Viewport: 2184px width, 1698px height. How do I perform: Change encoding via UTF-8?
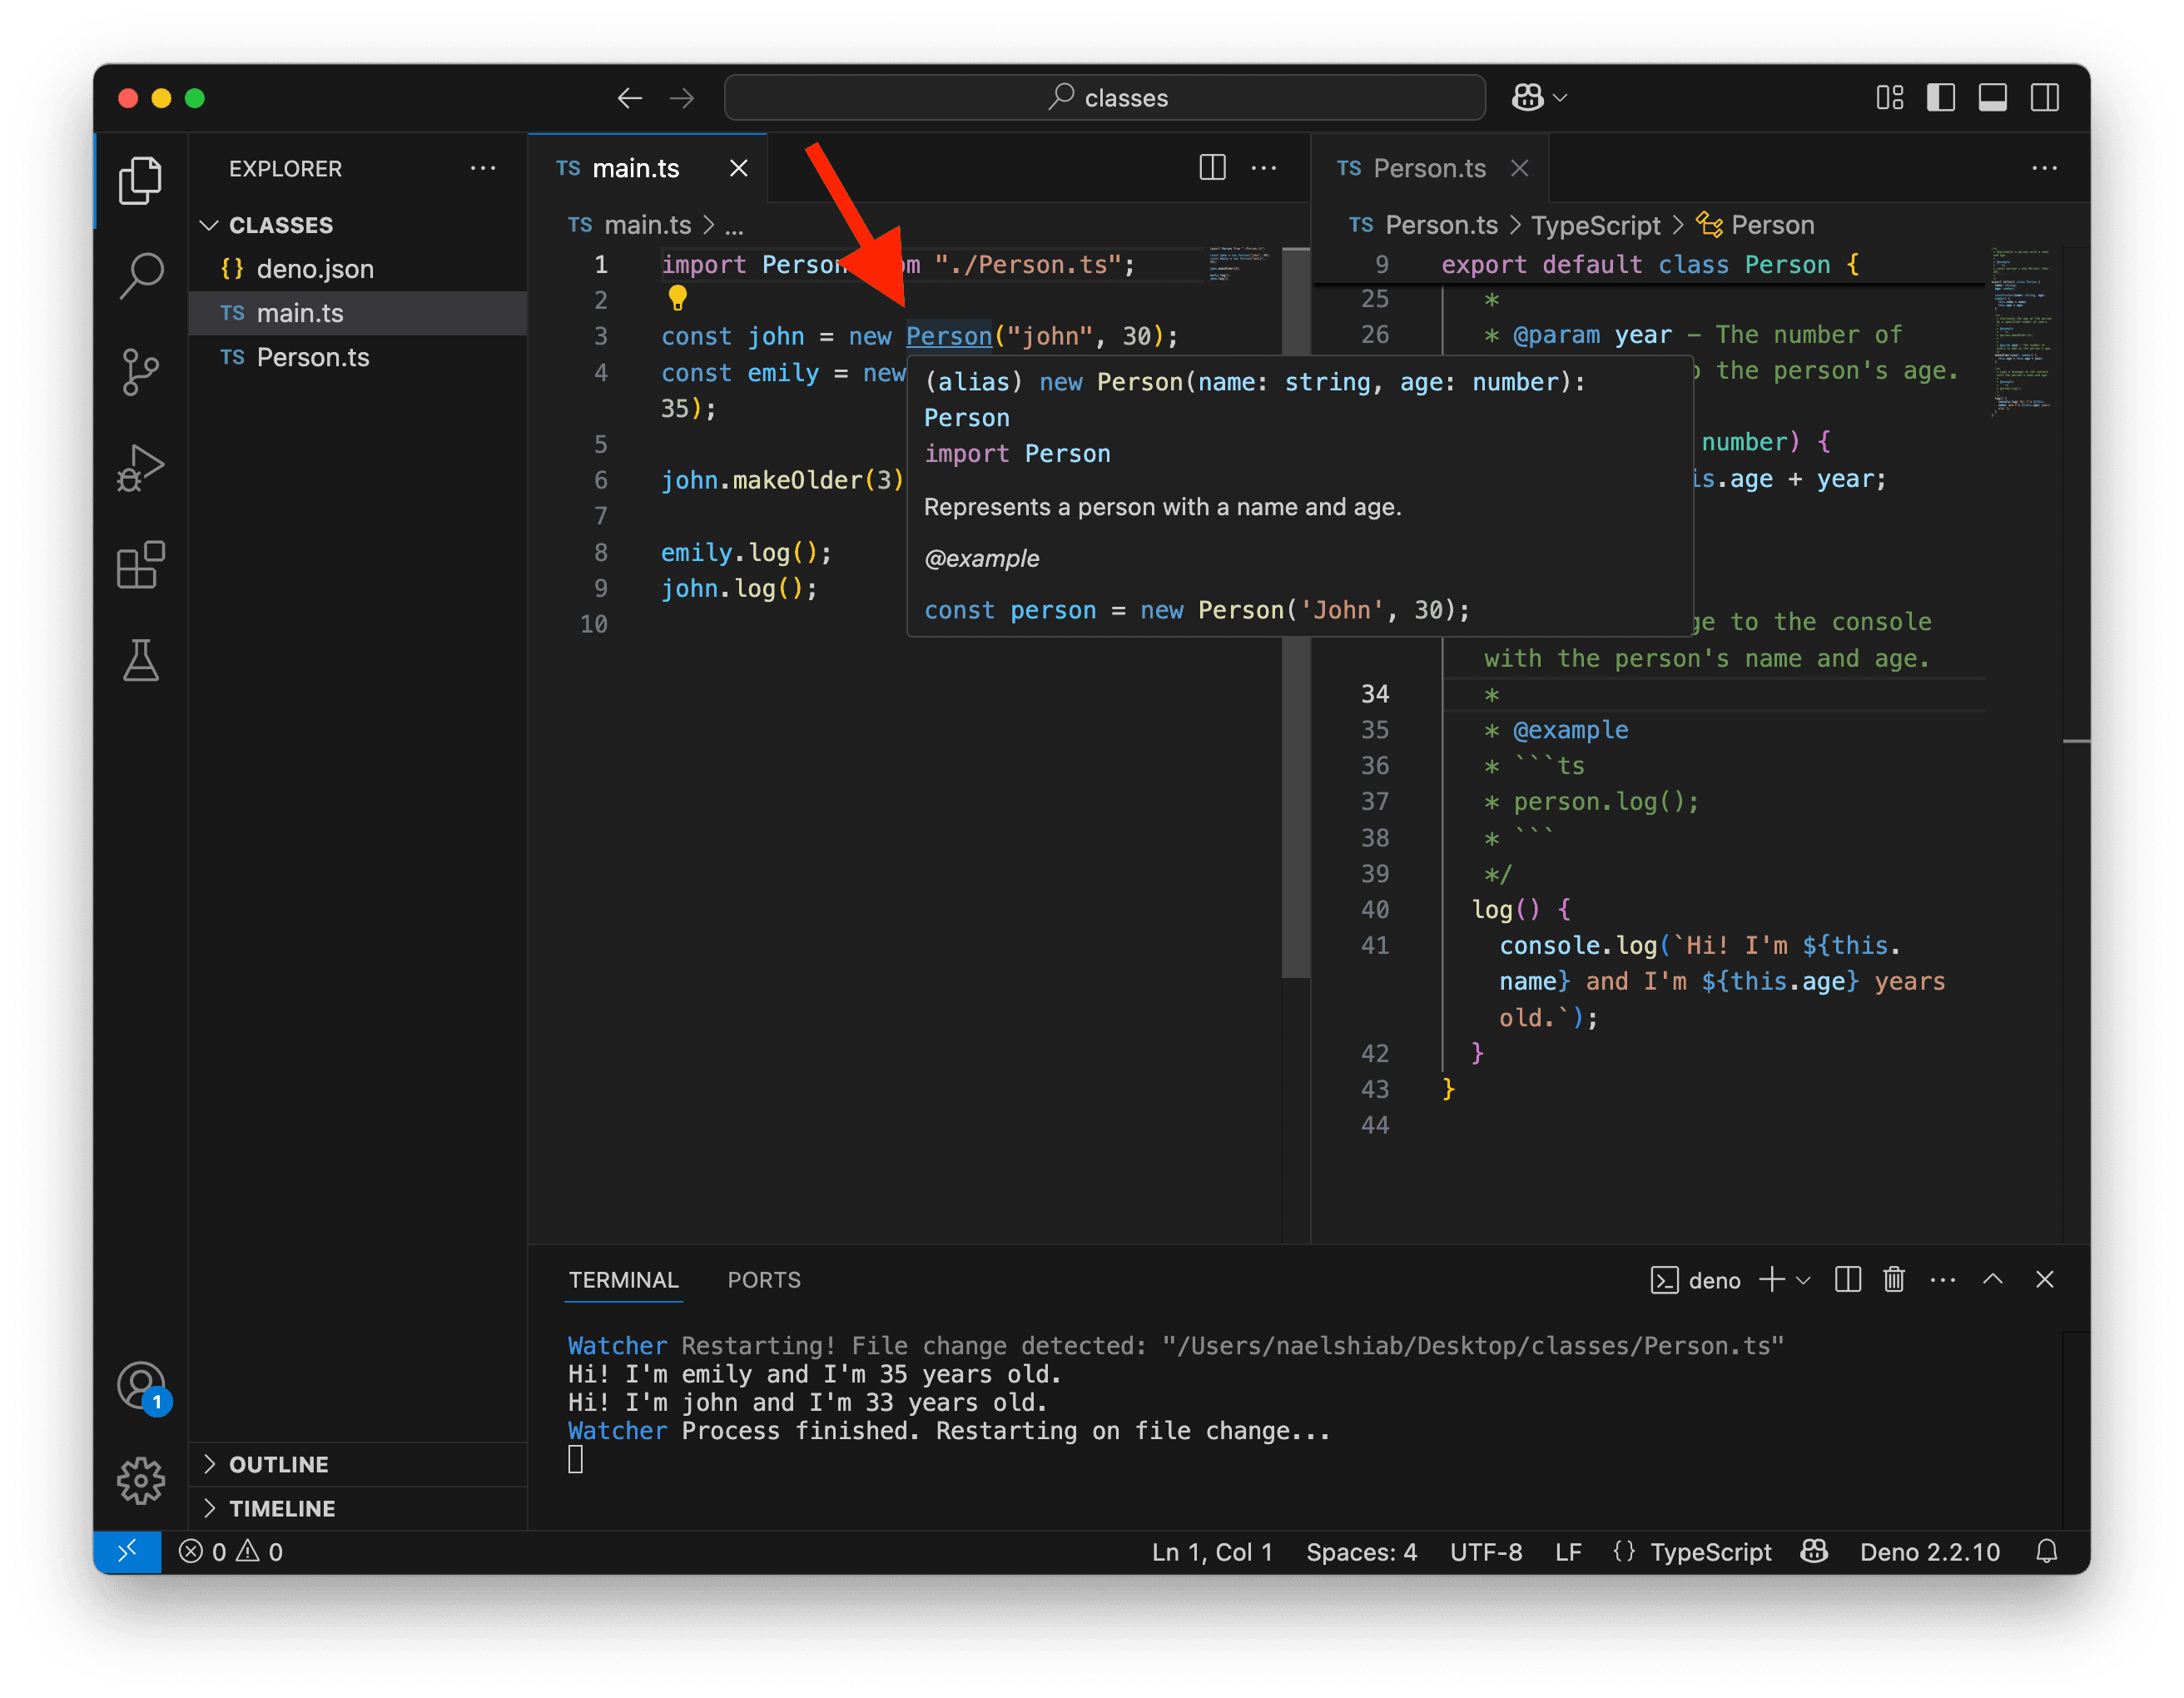tap(1486, 1551)
